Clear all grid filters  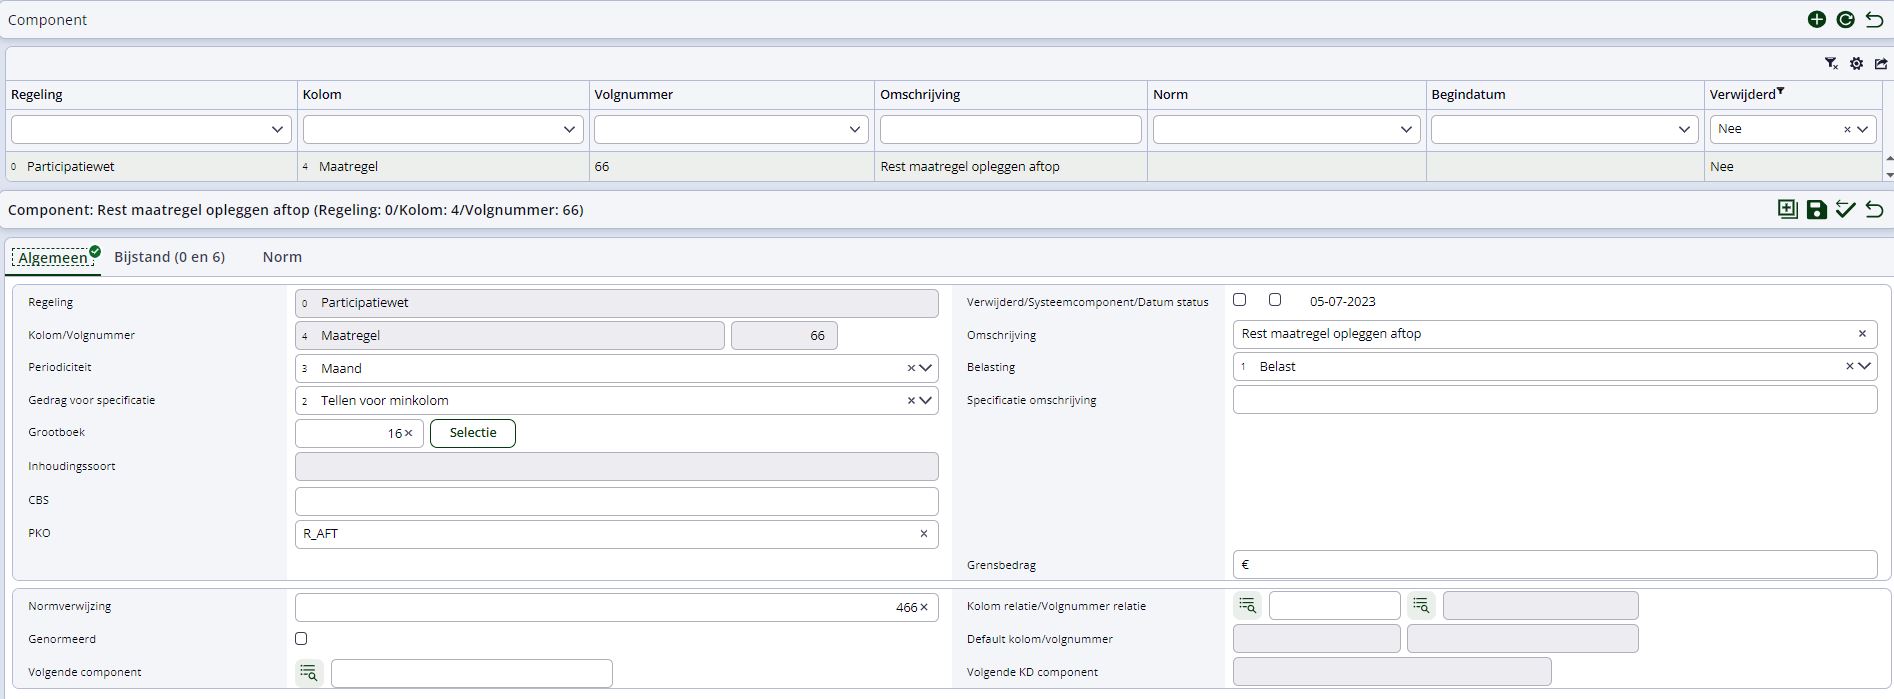click(1831, 63)
